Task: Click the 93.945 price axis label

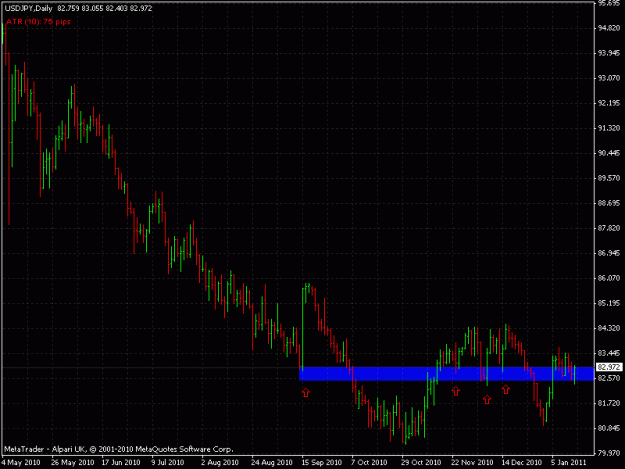Action: point(609,53)
